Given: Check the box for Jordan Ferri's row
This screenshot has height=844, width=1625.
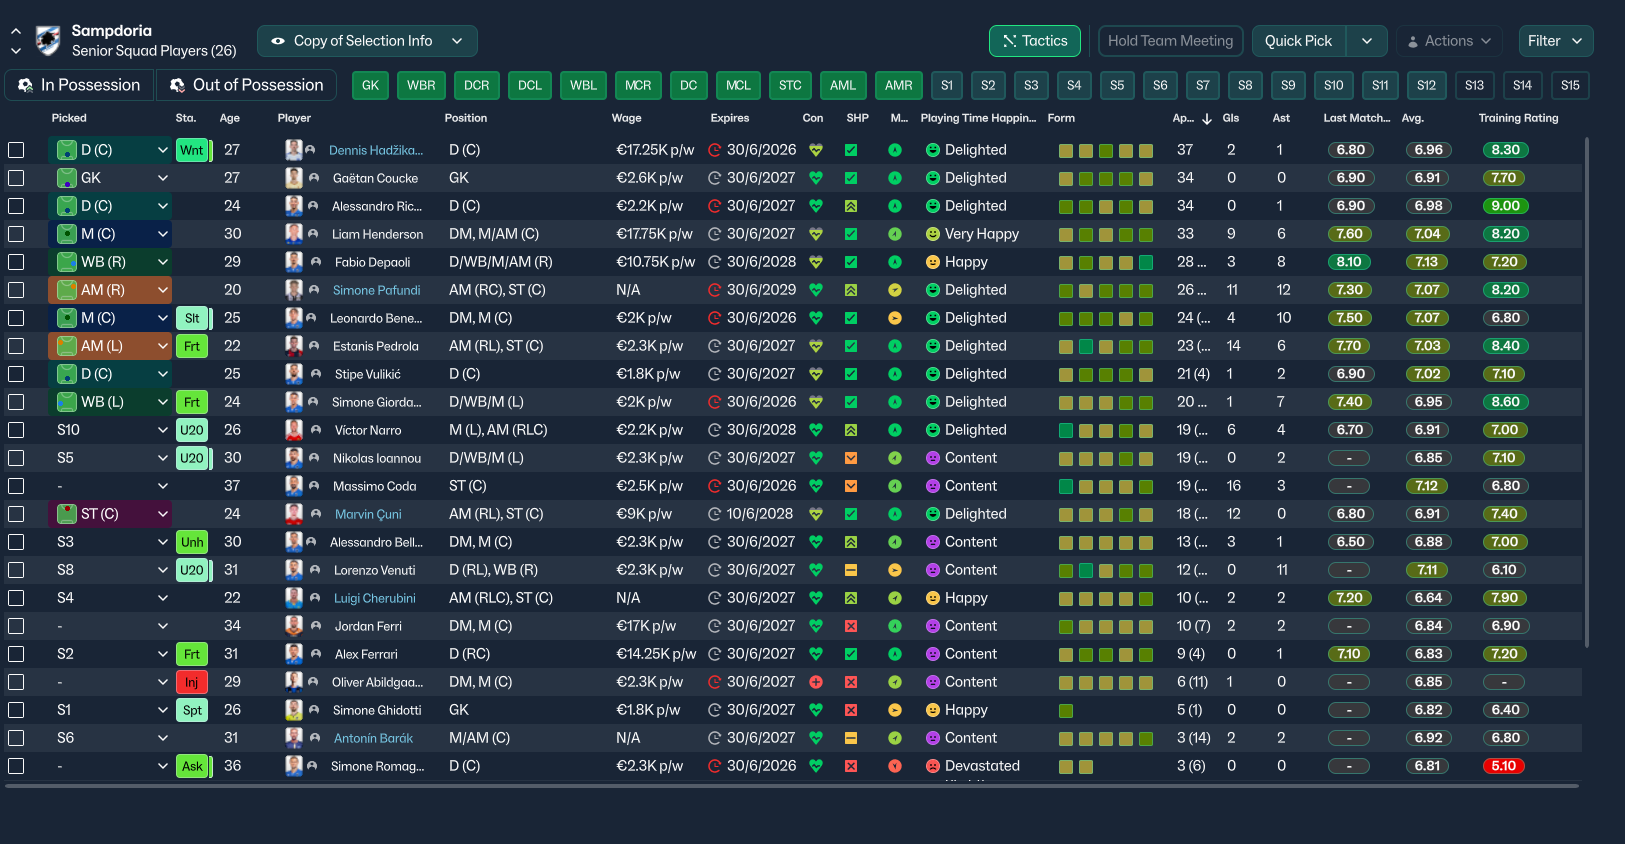Looking at the screenshot, I should [x=16, y=626].
